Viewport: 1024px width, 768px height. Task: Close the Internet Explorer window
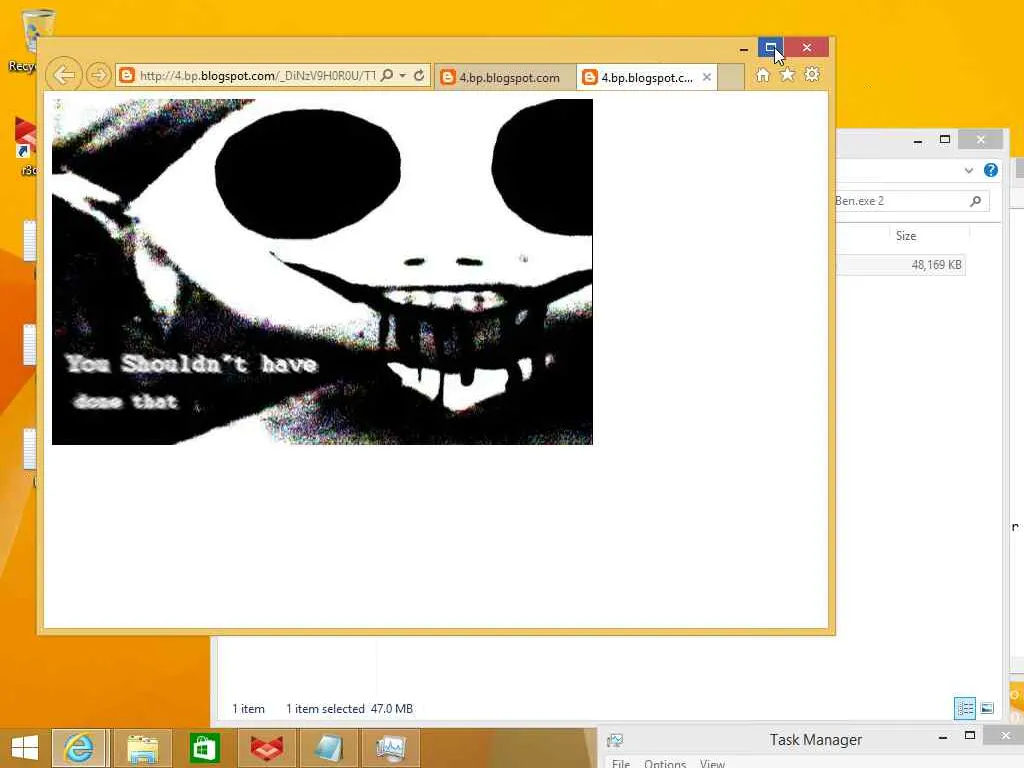[807, 47]
